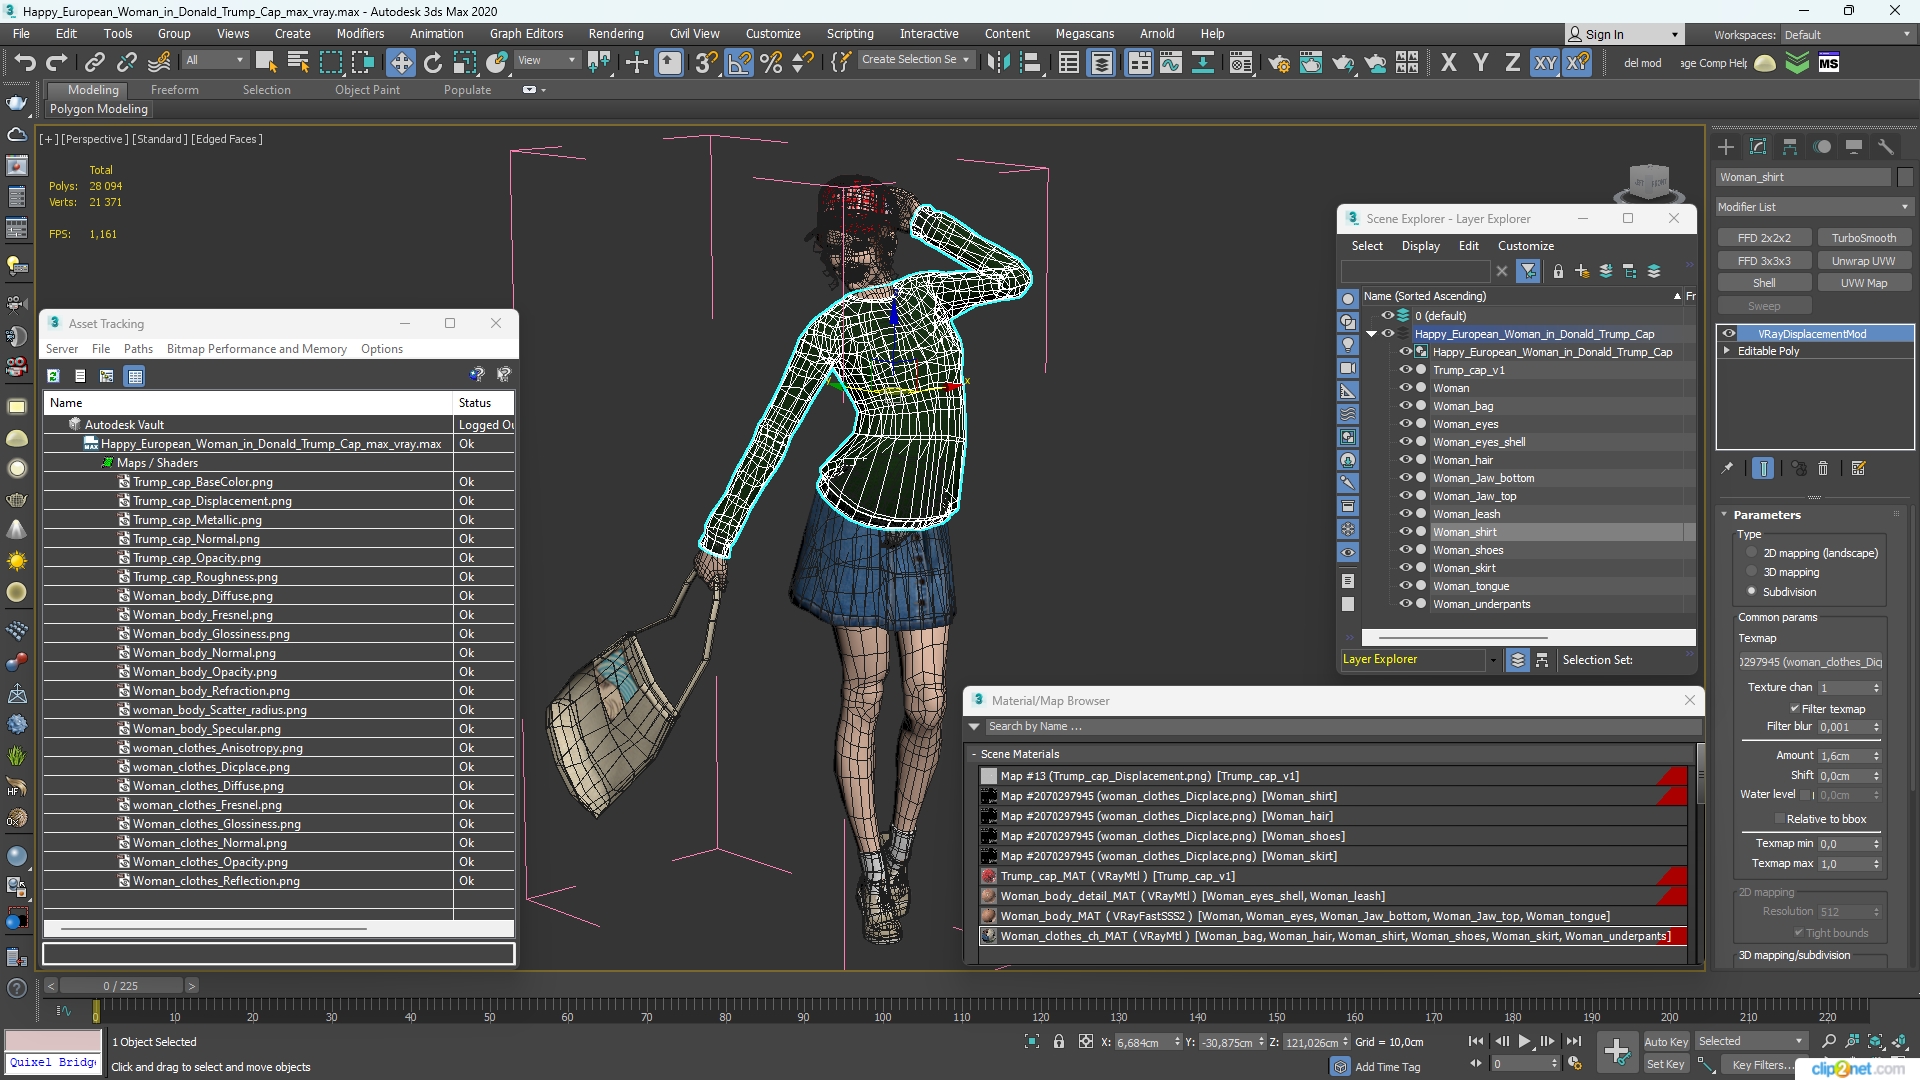The width and height of the screenshot is (1920, 1080).
Task: Open Paths menu in Asset Tracking
Action: point(138,349)
